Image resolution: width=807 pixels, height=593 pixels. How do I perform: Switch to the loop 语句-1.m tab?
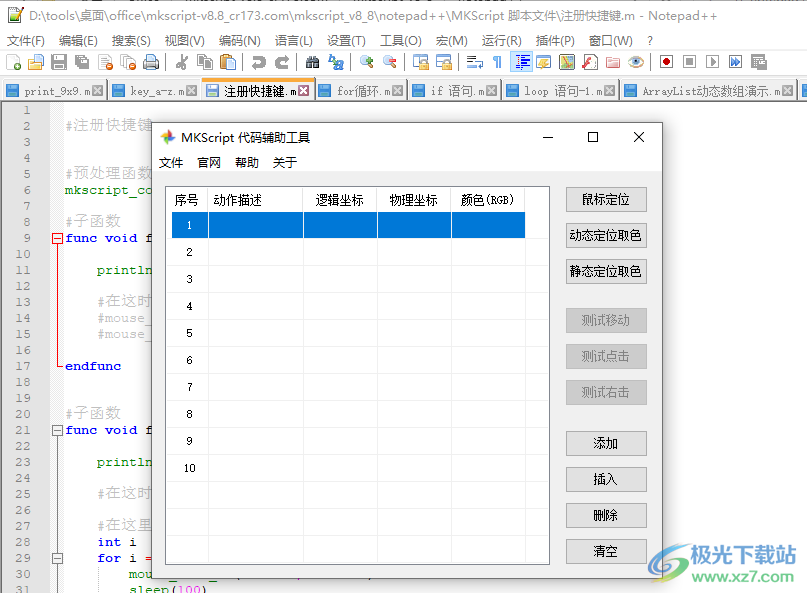(560, 91)
